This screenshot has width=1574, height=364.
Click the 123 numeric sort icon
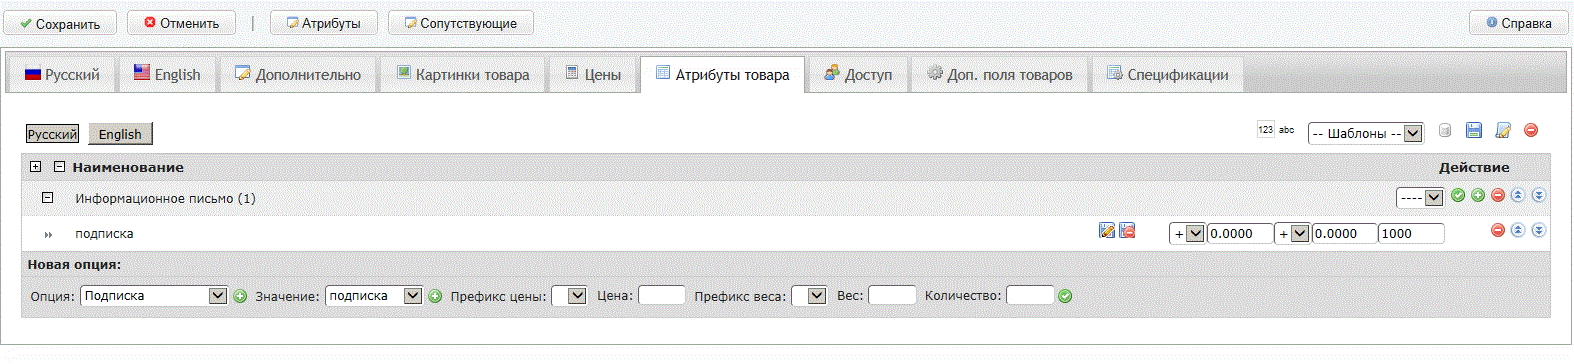[1266, 130]
